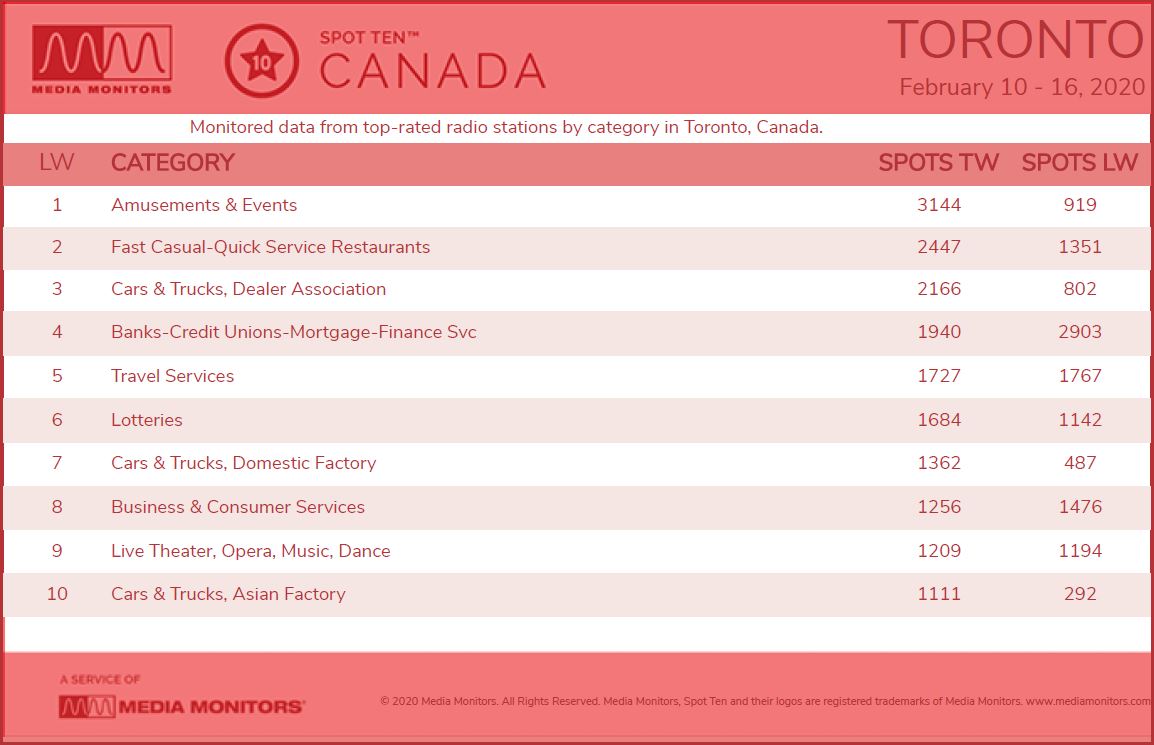This screenshot has height=745, width=1154.
Task: Click the footer Media Monitors logo
Action: pos(182,706)
